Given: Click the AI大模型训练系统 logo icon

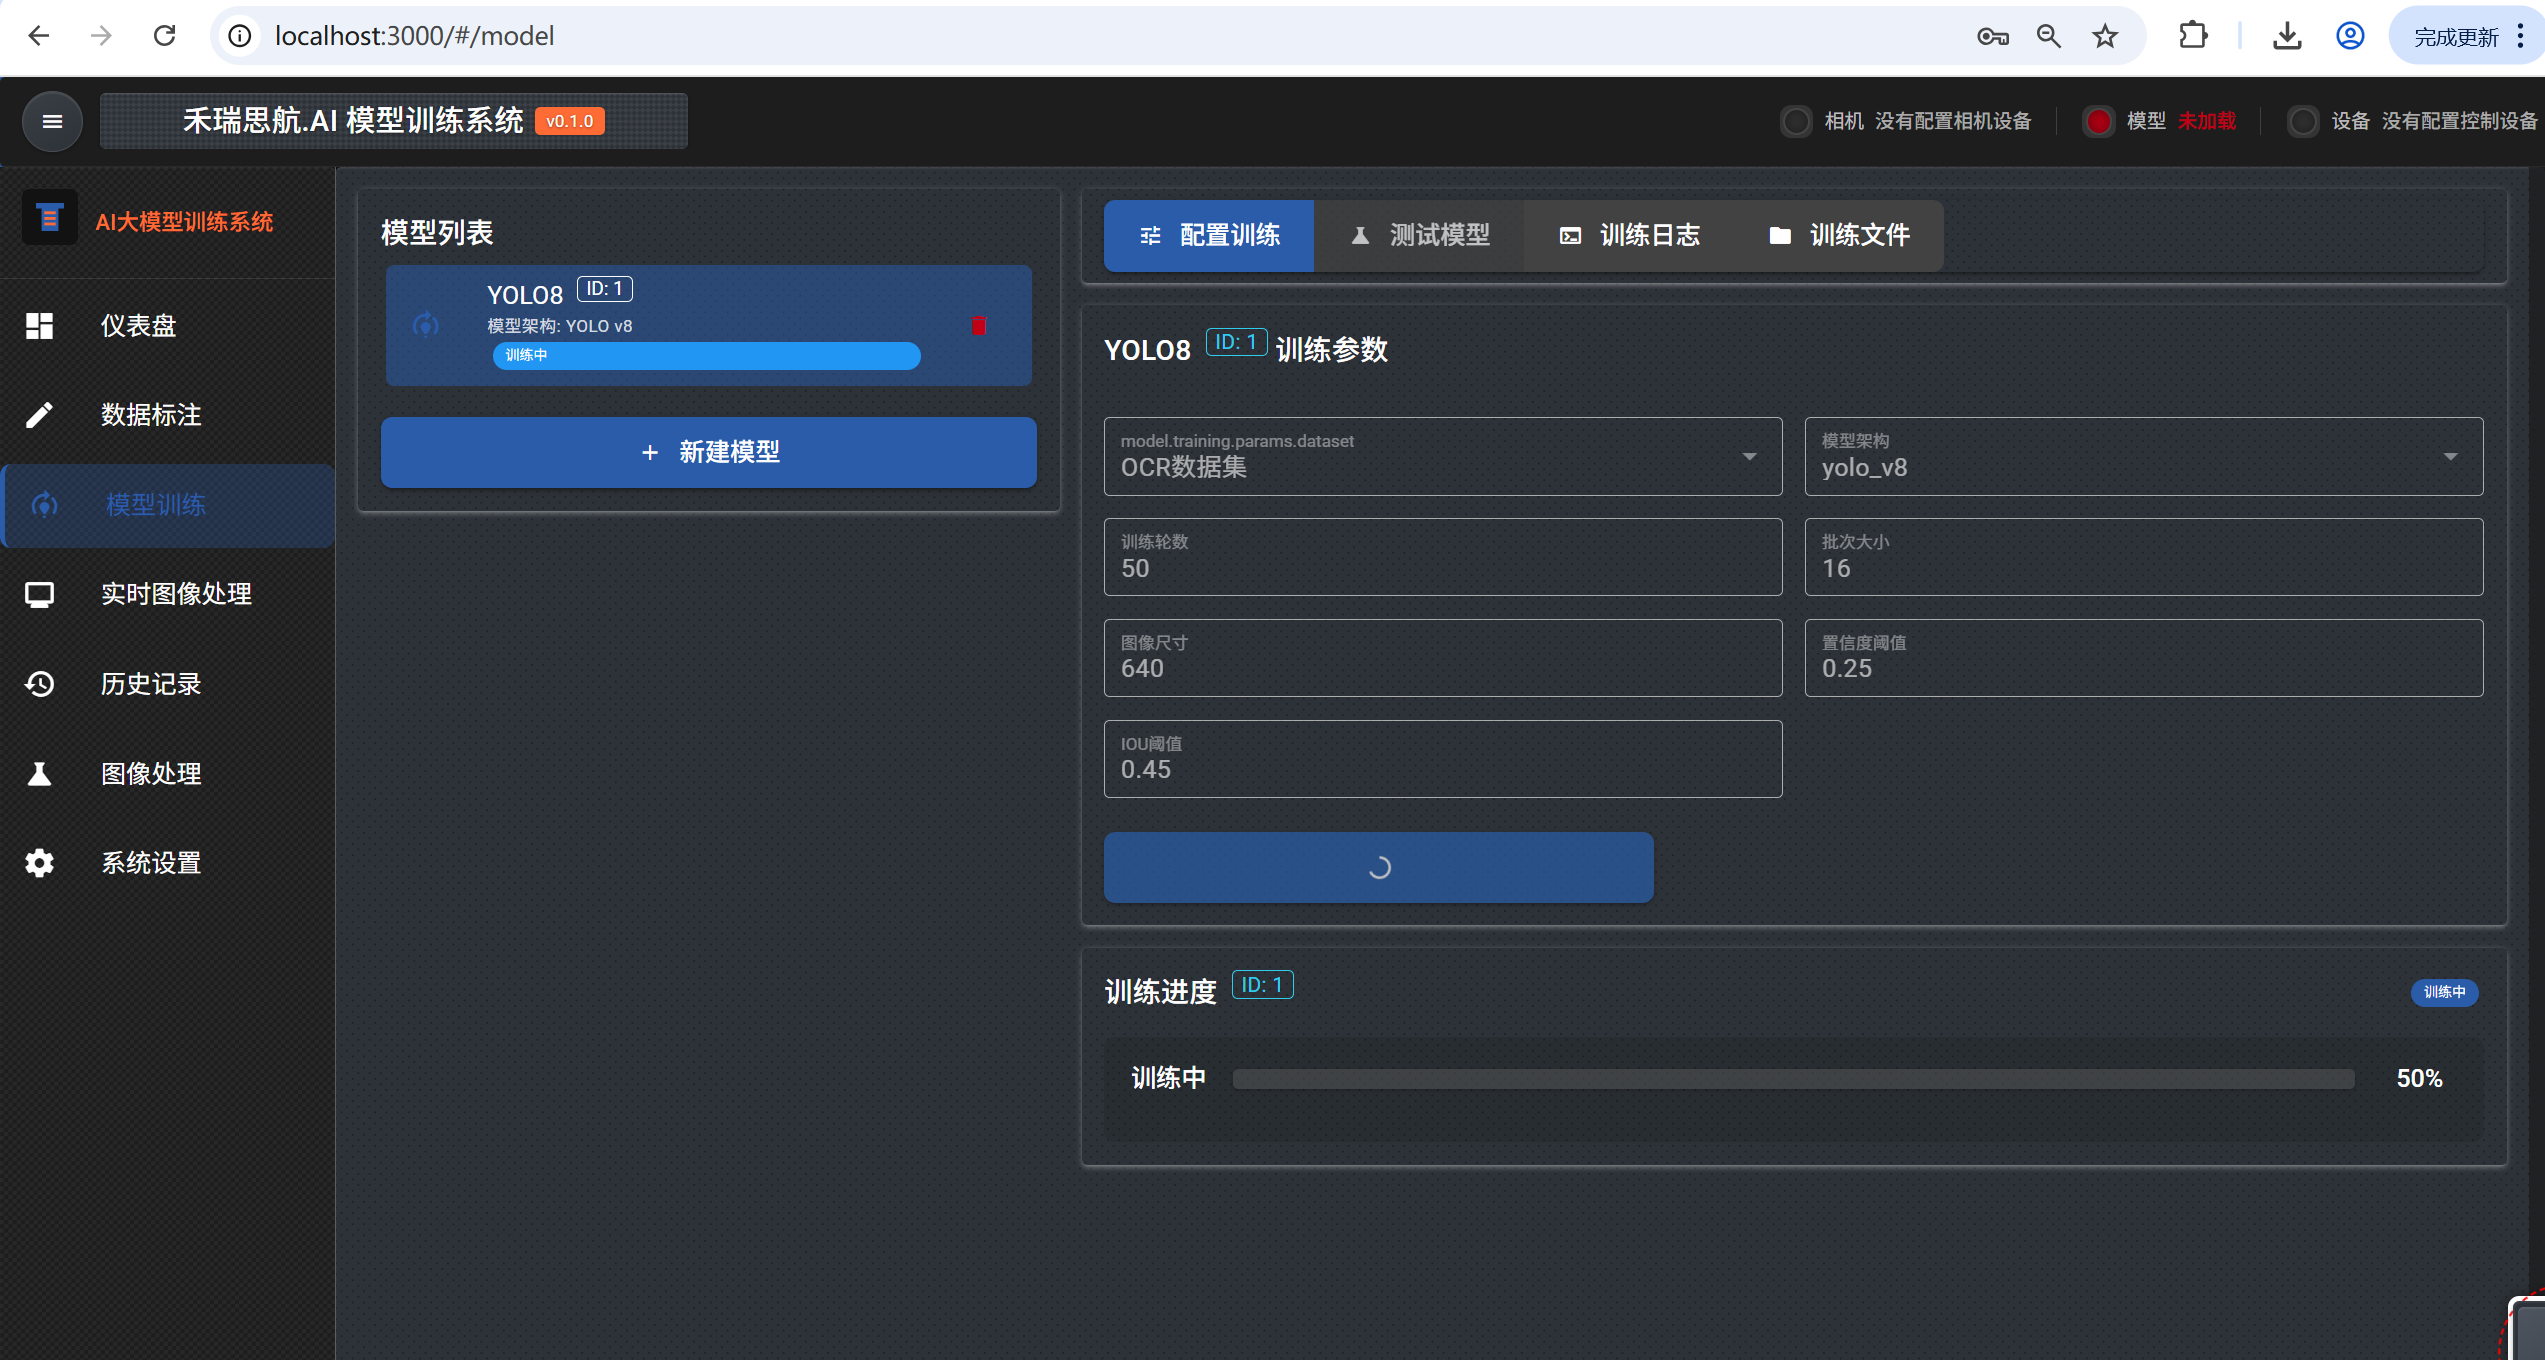Looking at the screenshot, I should click(49, 218).
